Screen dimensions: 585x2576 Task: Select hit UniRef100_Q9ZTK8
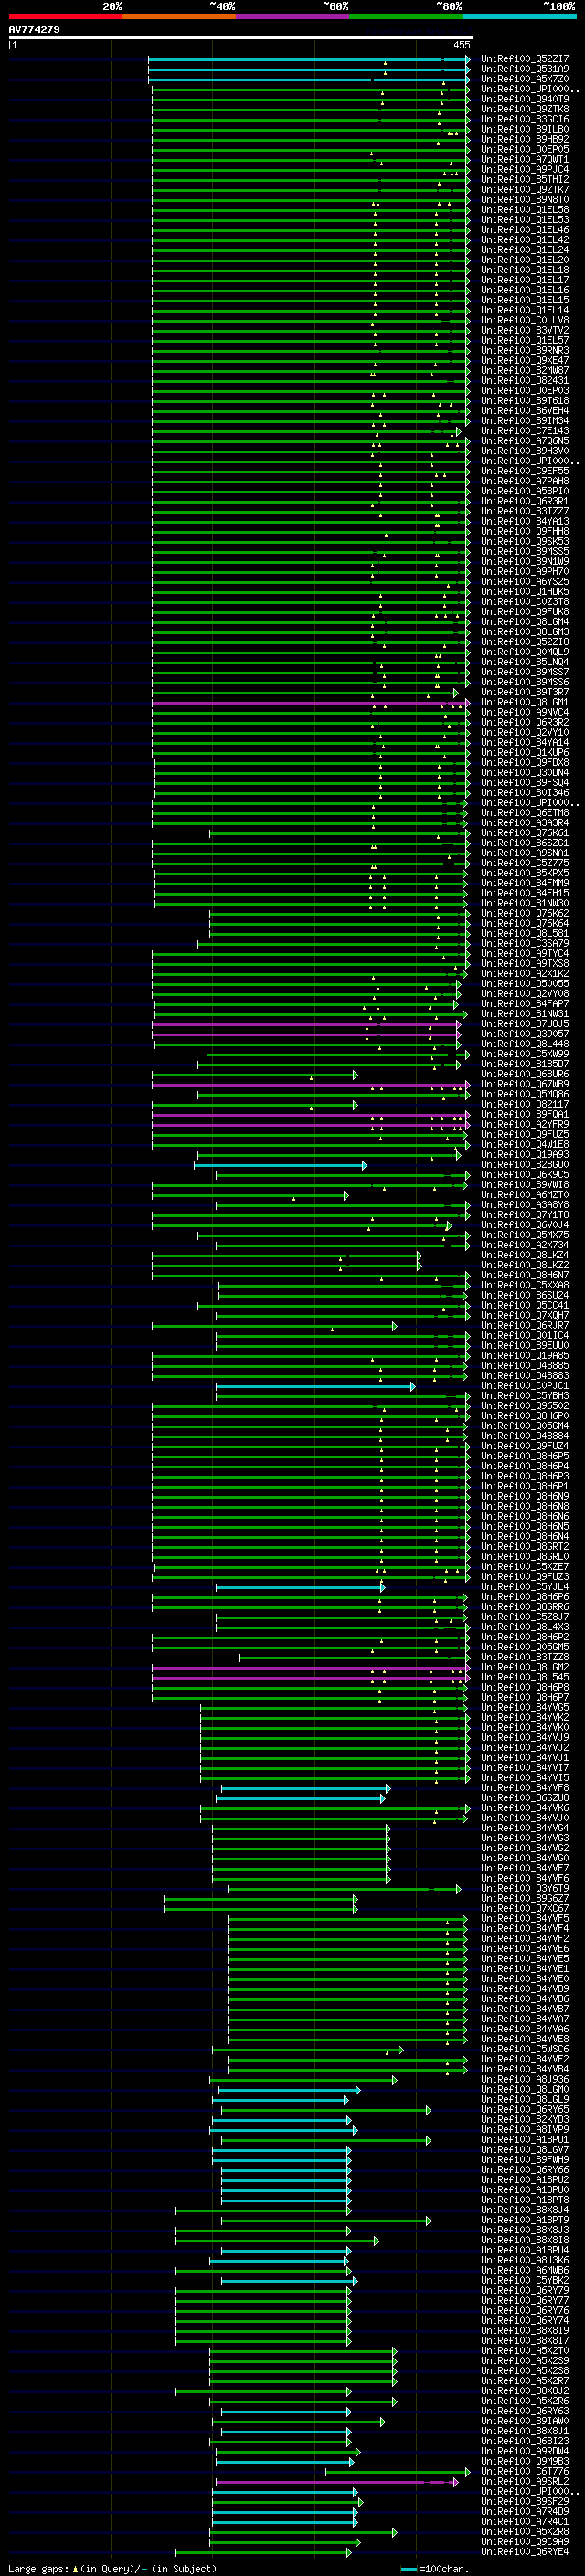(x=525, y=110)
